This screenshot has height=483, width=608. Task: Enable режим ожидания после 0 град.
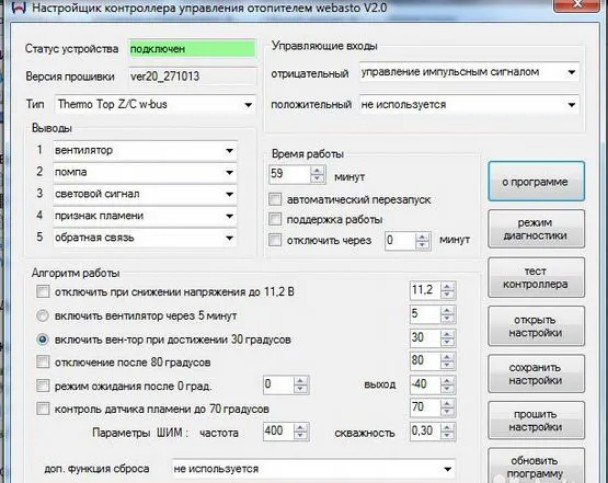43,386
